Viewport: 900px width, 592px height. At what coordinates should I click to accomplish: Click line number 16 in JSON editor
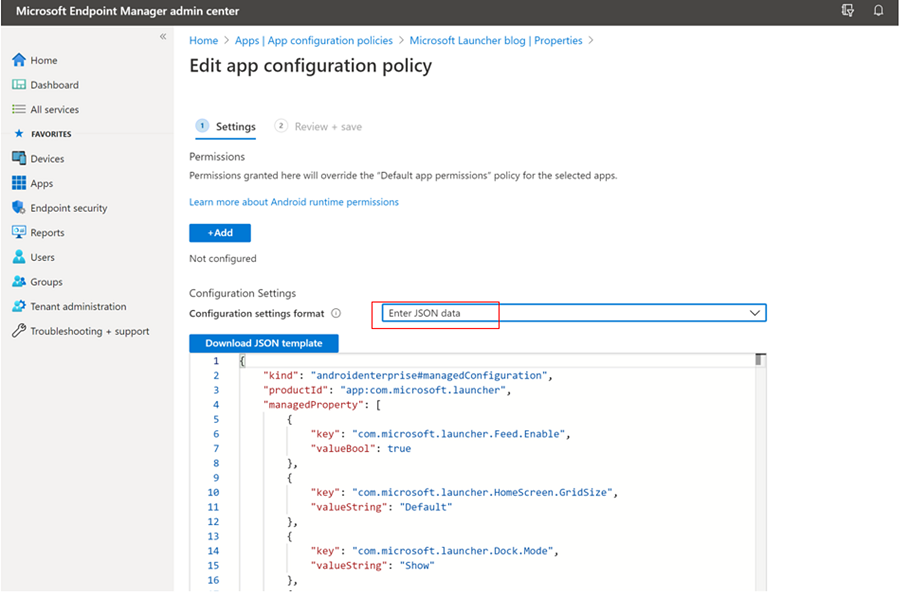214,580
